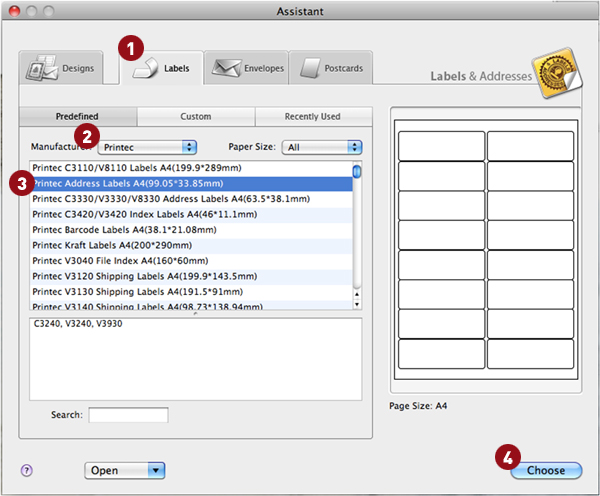The height and width of the screenshot is (496, 600).
Task: Select Printec C3110/V8110 Labels A4 row
Action: tap(191, 168)
